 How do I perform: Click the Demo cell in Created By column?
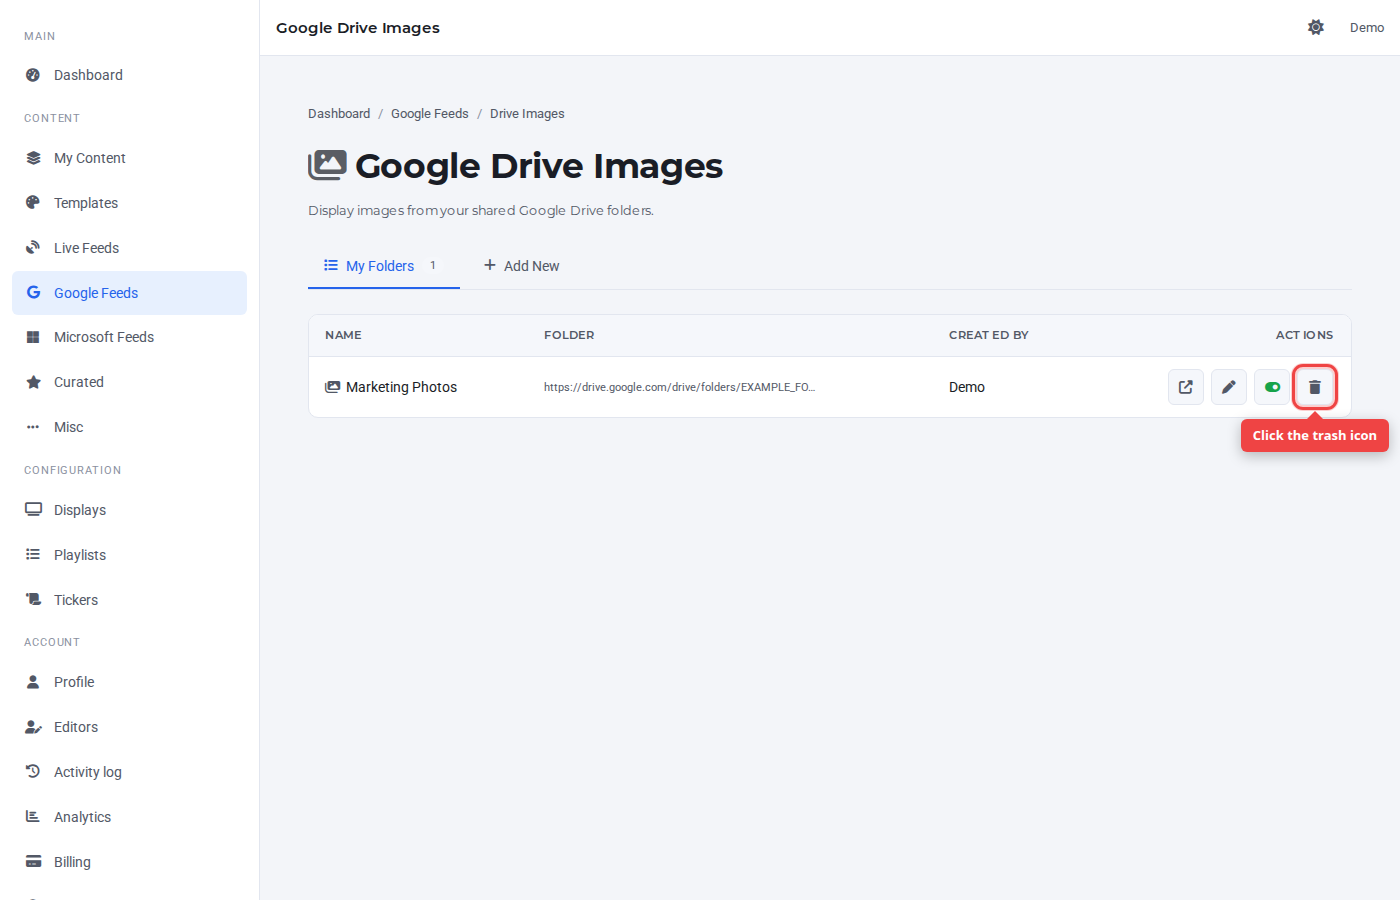pos(967,387)
